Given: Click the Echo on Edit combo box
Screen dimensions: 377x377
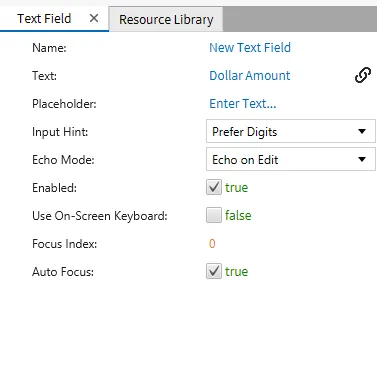Looking at the screenshot, I should (x=291, y=159).
